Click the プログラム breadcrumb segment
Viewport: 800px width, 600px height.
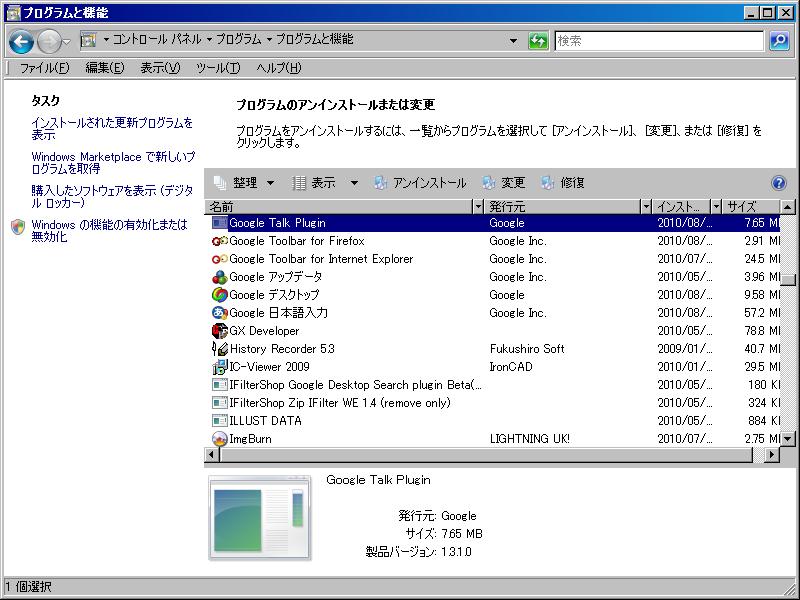(239, 40)
